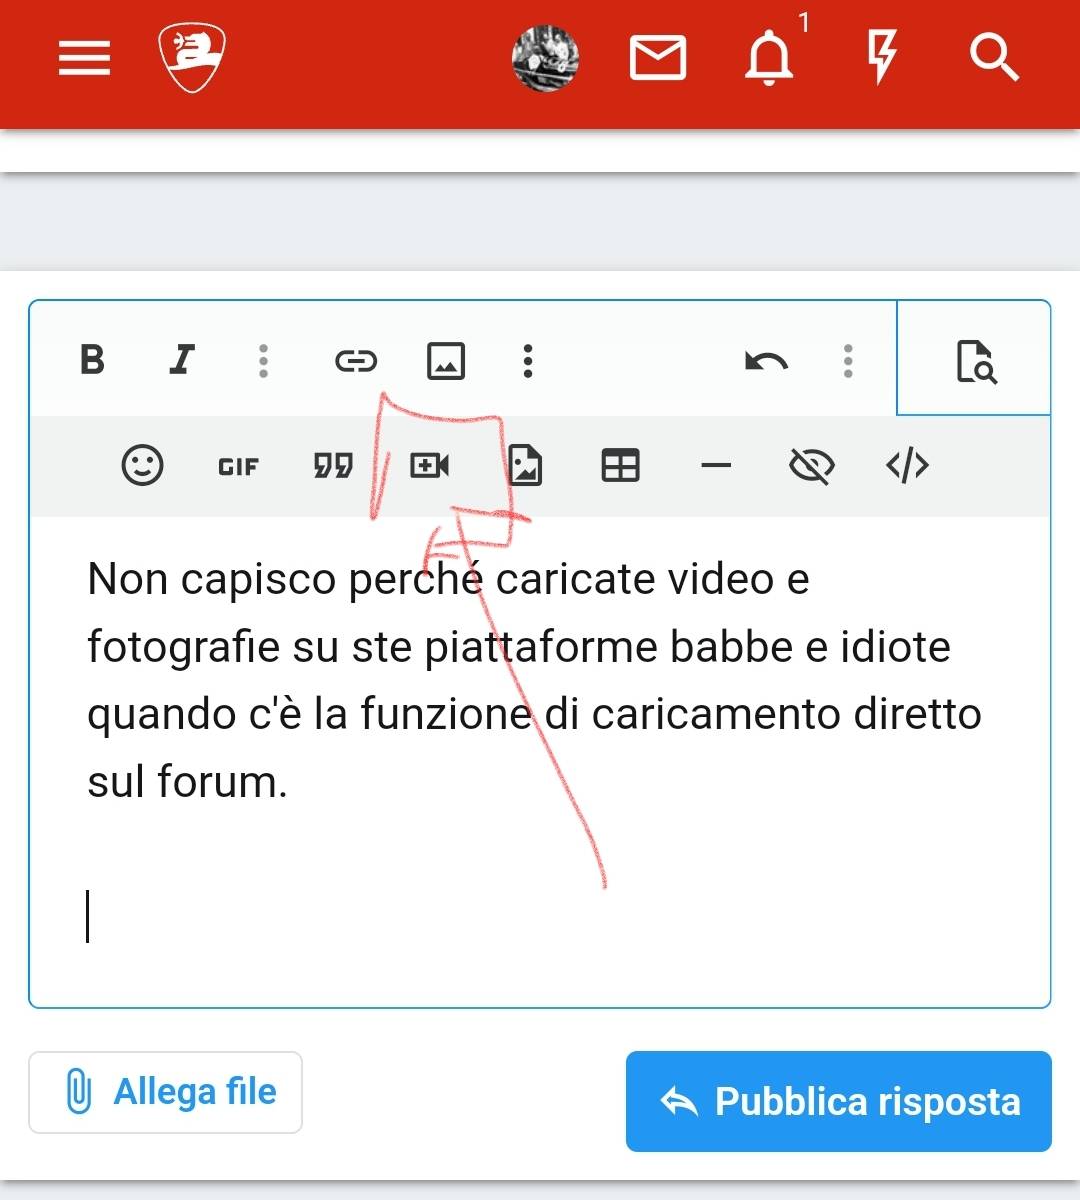The height and width of the screenshot is (1200, 1080).
Task: Open the notifications bell
Action: pyautogui.click(x=769, y=58)
